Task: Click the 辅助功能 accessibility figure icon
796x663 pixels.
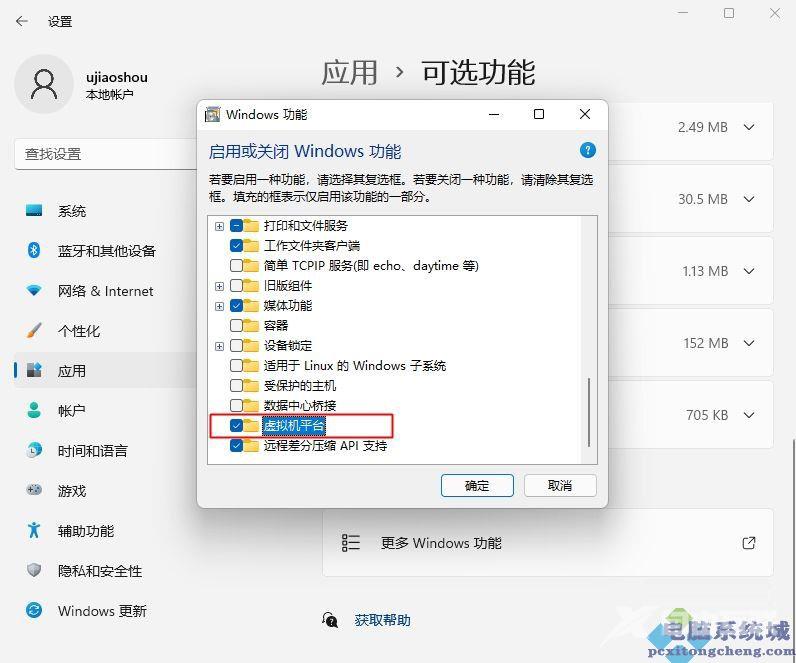Action: (34, 530)
